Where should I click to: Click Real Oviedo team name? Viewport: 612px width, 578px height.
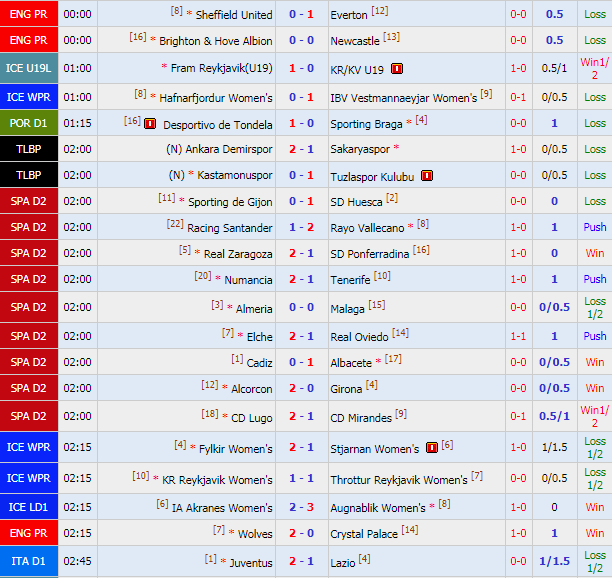click(x=359, y=336)
